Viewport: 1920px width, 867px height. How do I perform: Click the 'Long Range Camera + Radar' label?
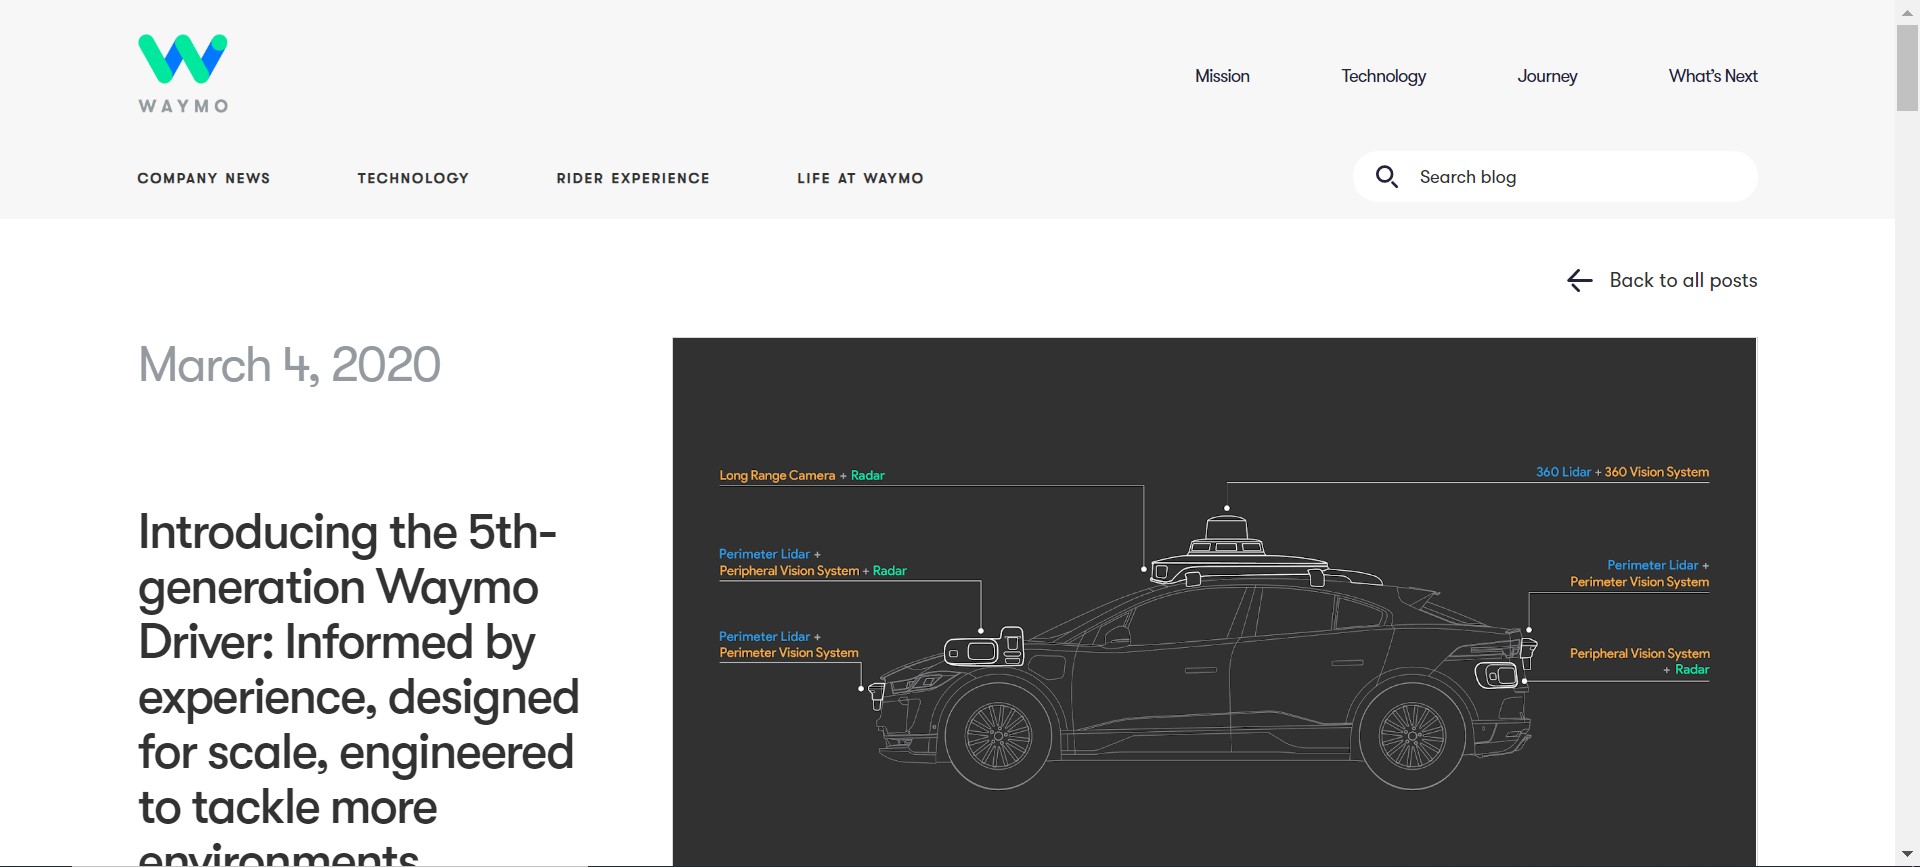pos(802,475)
